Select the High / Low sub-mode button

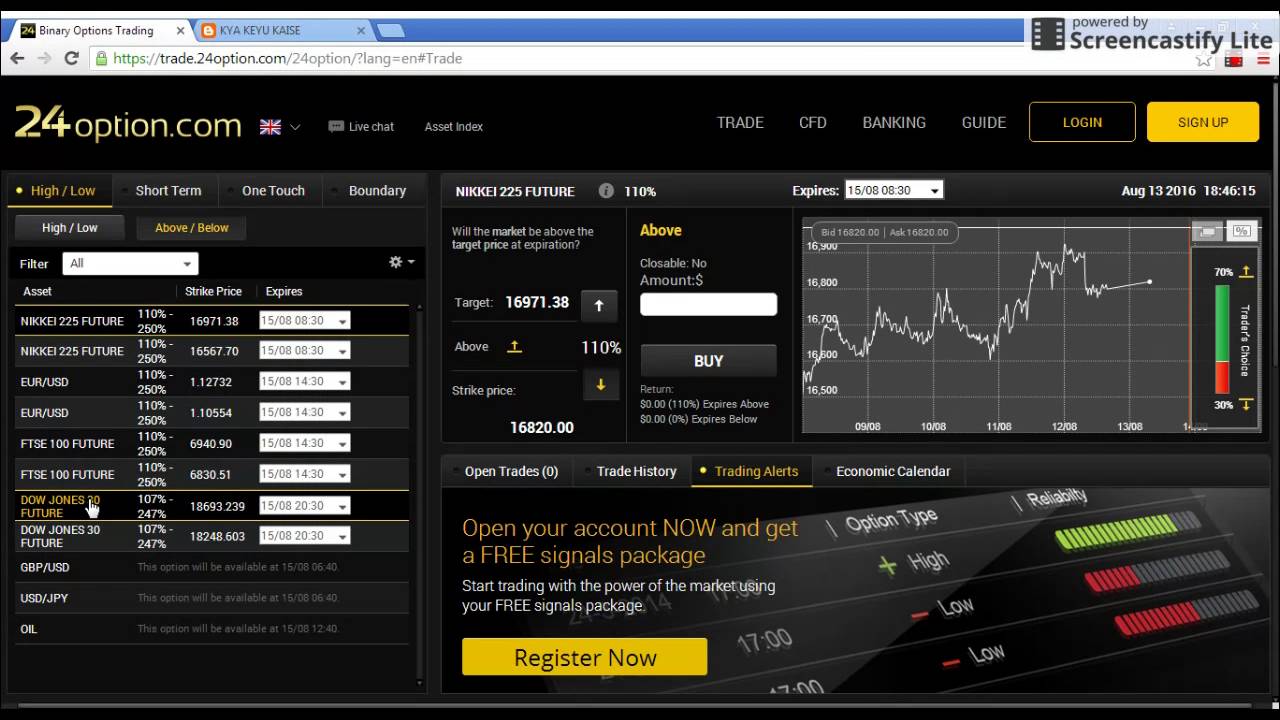[70, 228]
